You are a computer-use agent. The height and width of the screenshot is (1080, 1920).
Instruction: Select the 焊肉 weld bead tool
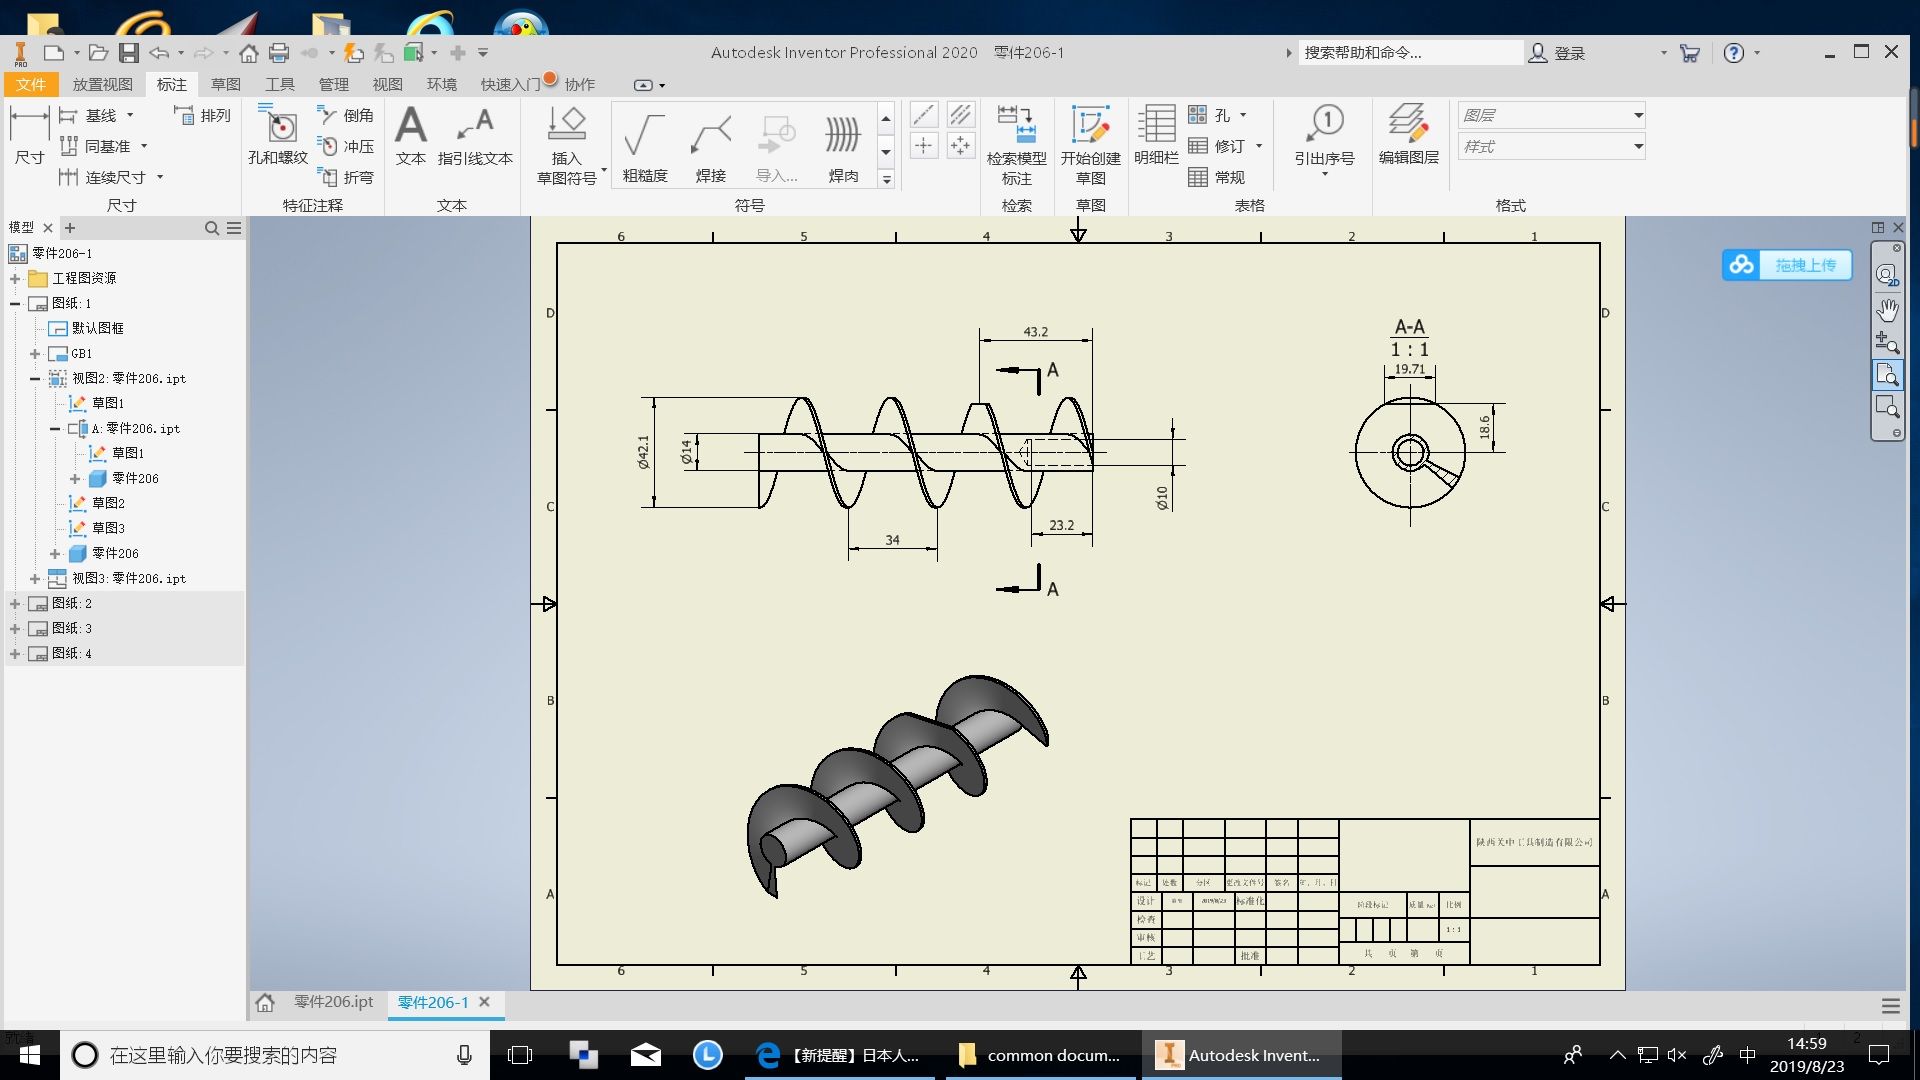[843, 146]
